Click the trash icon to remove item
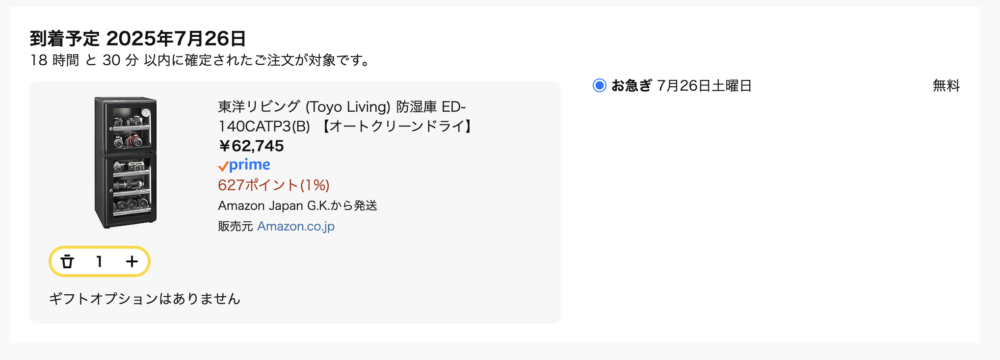Viewport: 1000px width, 360px height. 67,261
